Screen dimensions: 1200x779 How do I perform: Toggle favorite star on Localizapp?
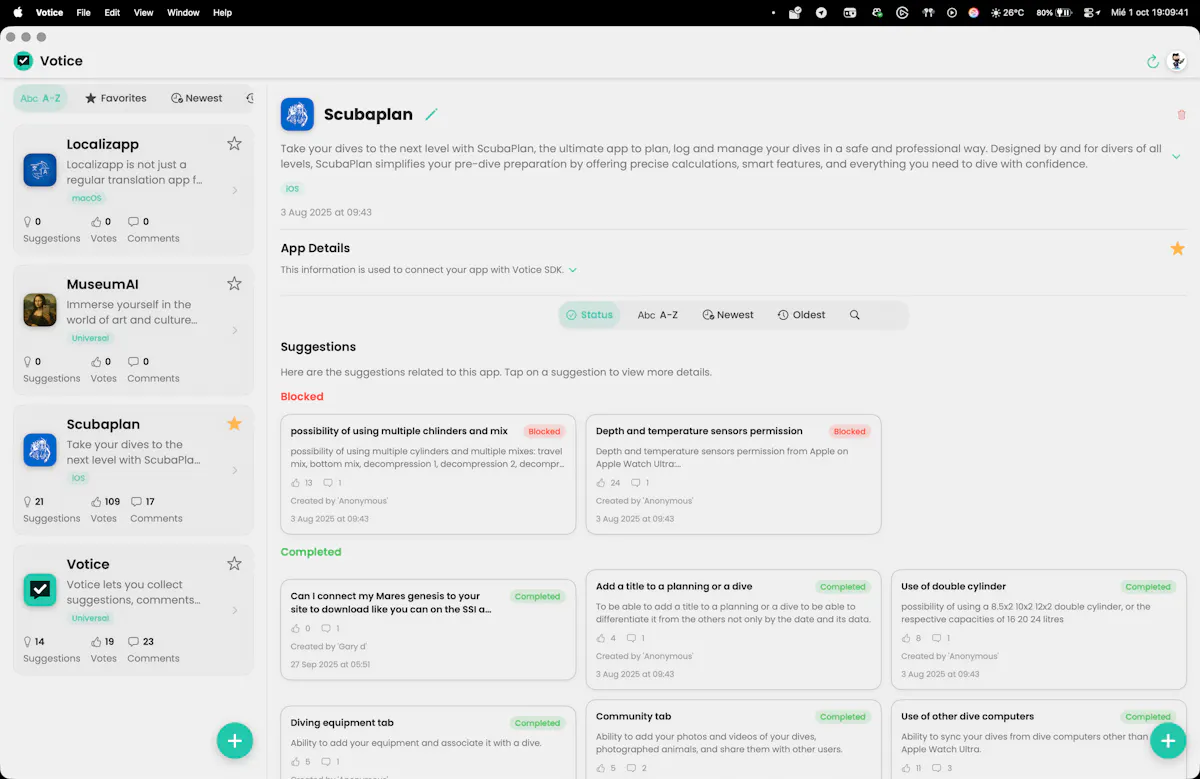click(x=234, y=144)
